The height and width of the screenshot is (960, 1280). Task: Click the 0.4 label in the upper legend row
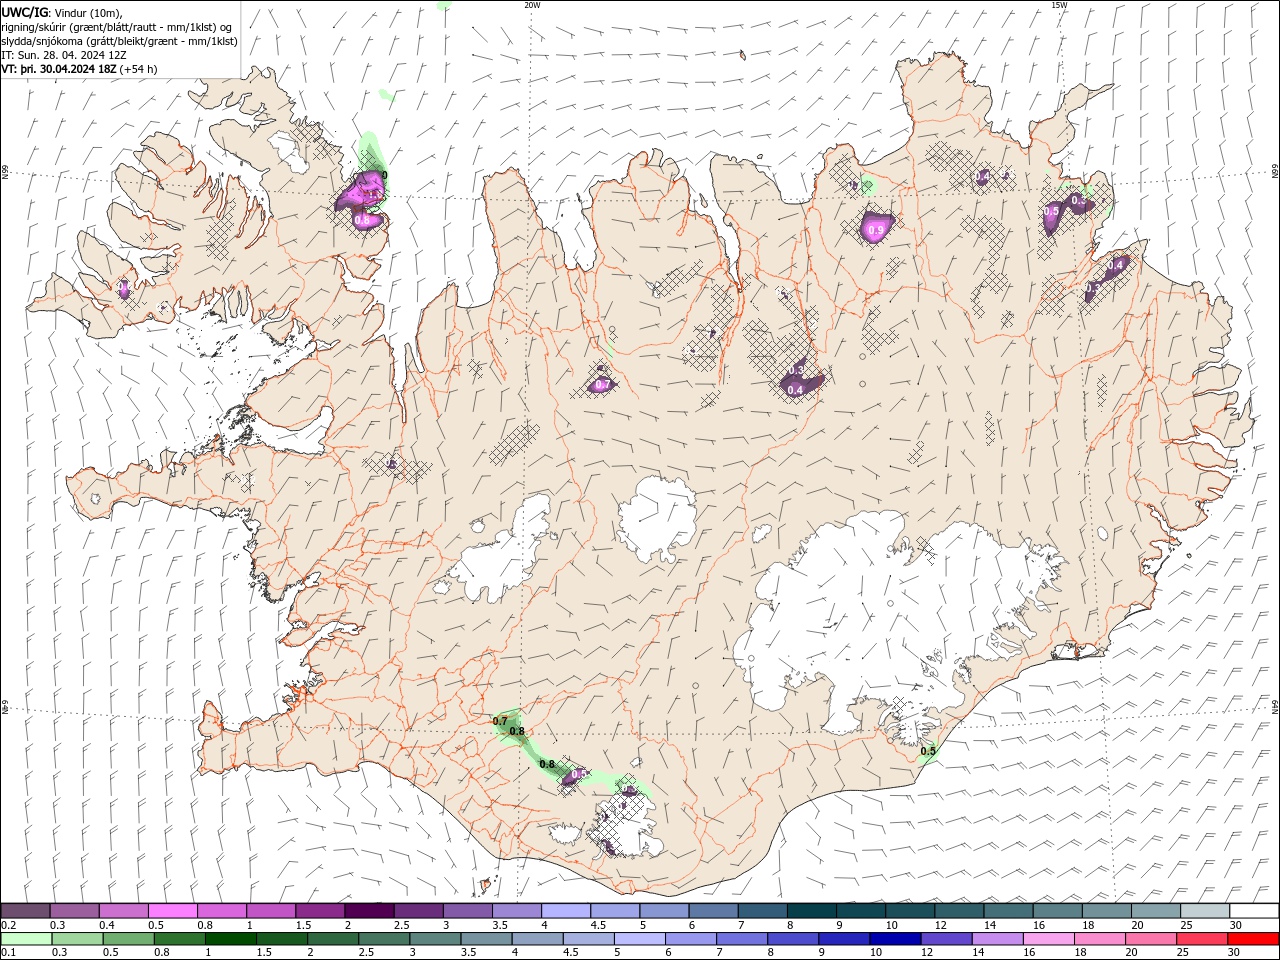[x=107, y=925]
